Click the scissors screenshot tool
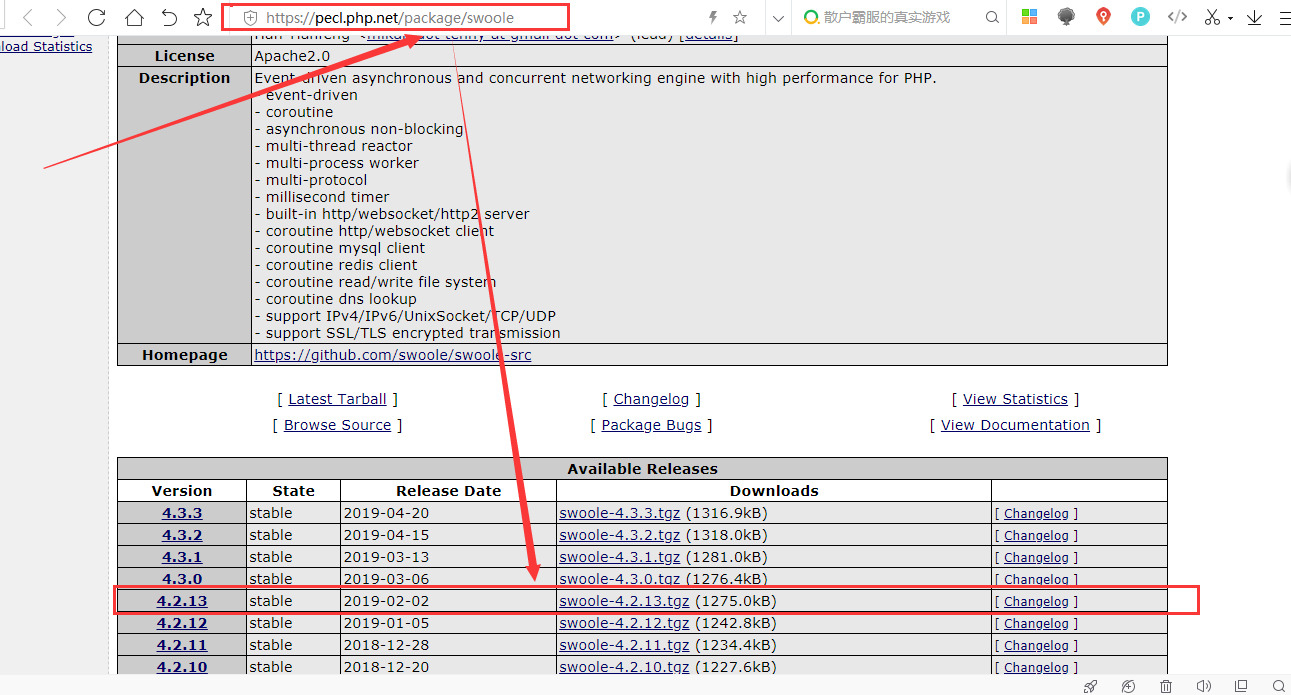This screenshot has width=1291, height=695. click(1212, 17)
